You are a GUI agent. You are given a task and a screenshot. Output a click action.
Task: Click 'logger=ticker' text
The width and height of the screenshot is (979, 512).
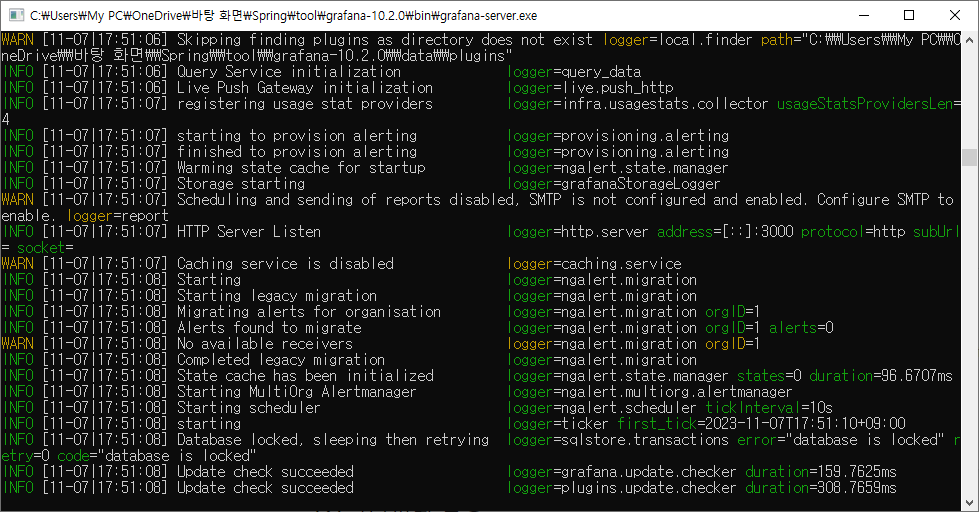[x=558, y=424]
